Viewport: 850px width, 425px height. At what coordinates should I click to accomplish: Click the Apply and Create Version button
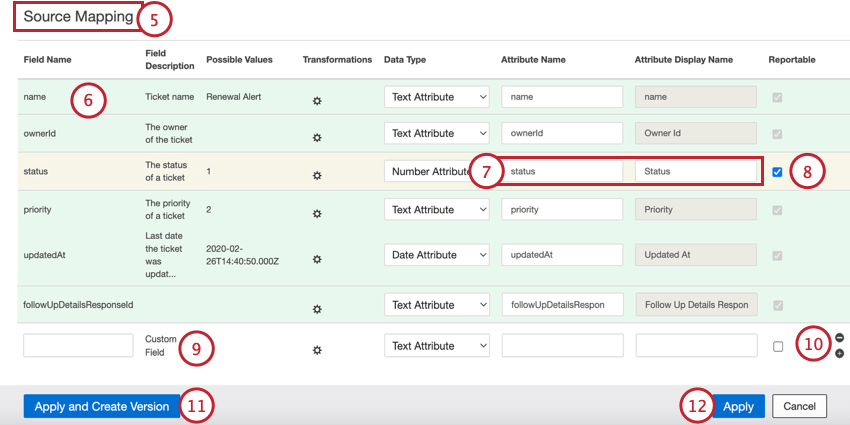pyautogui.click(x=101, y=406)
